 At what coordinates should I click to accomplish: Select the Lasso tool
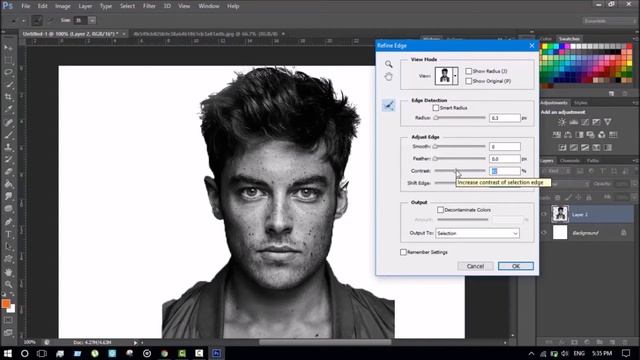click(8, 73)
